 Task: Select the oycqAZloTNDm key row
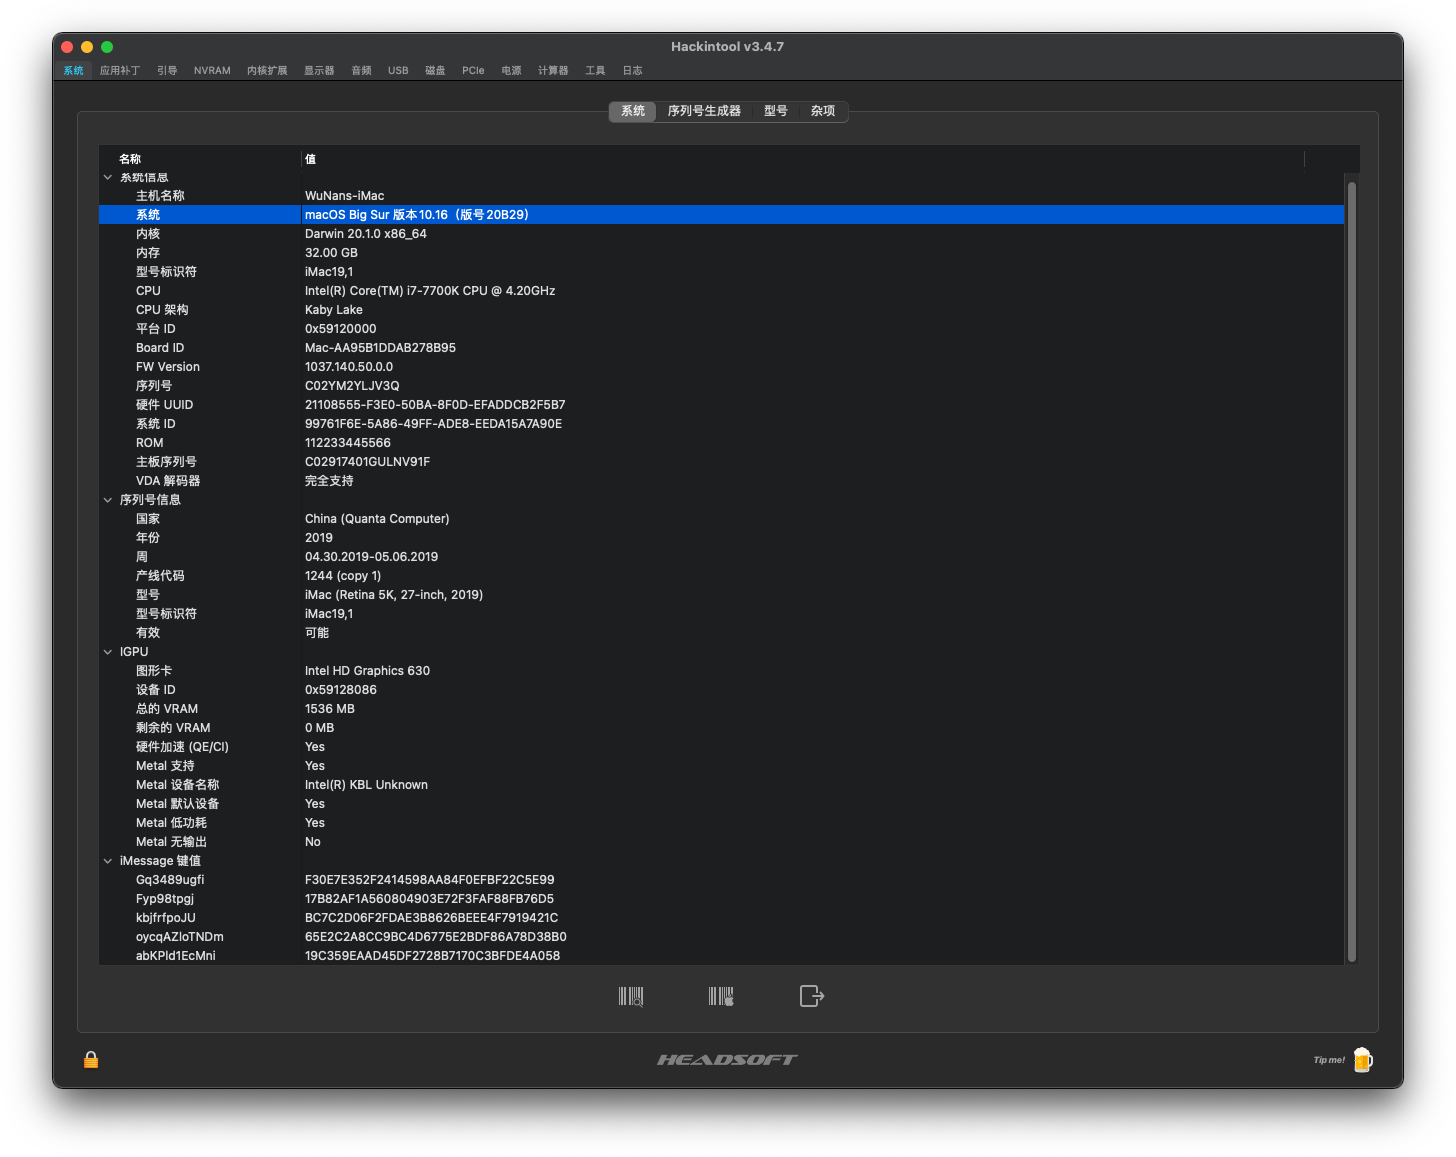tap(721, 937)
